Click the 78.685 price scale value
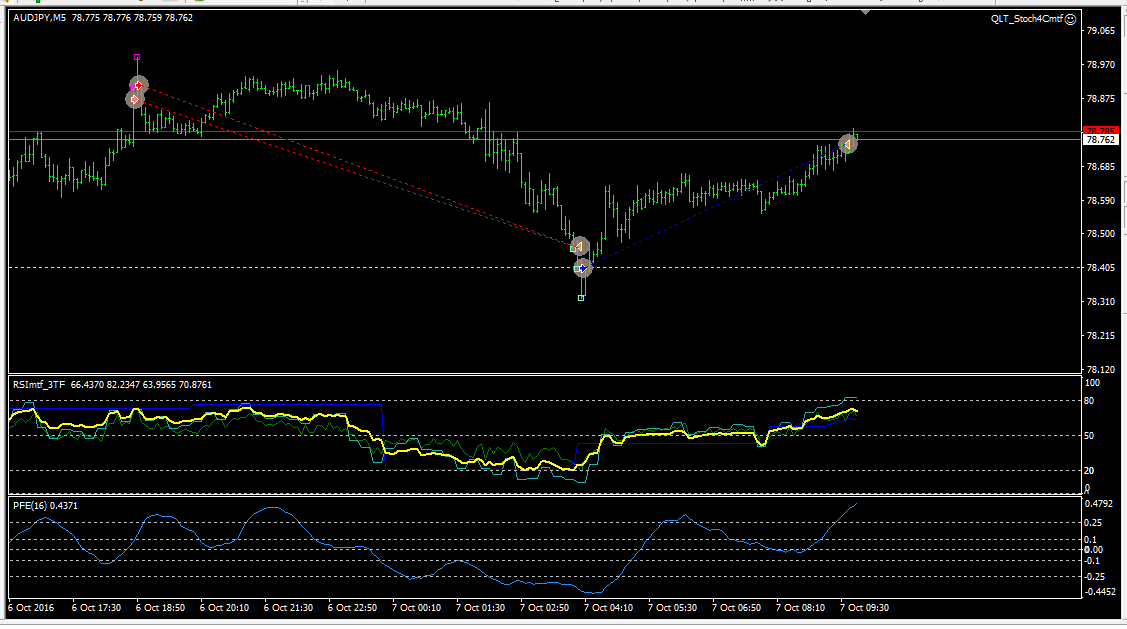 pyautogui.click(x=1100, y=167)
